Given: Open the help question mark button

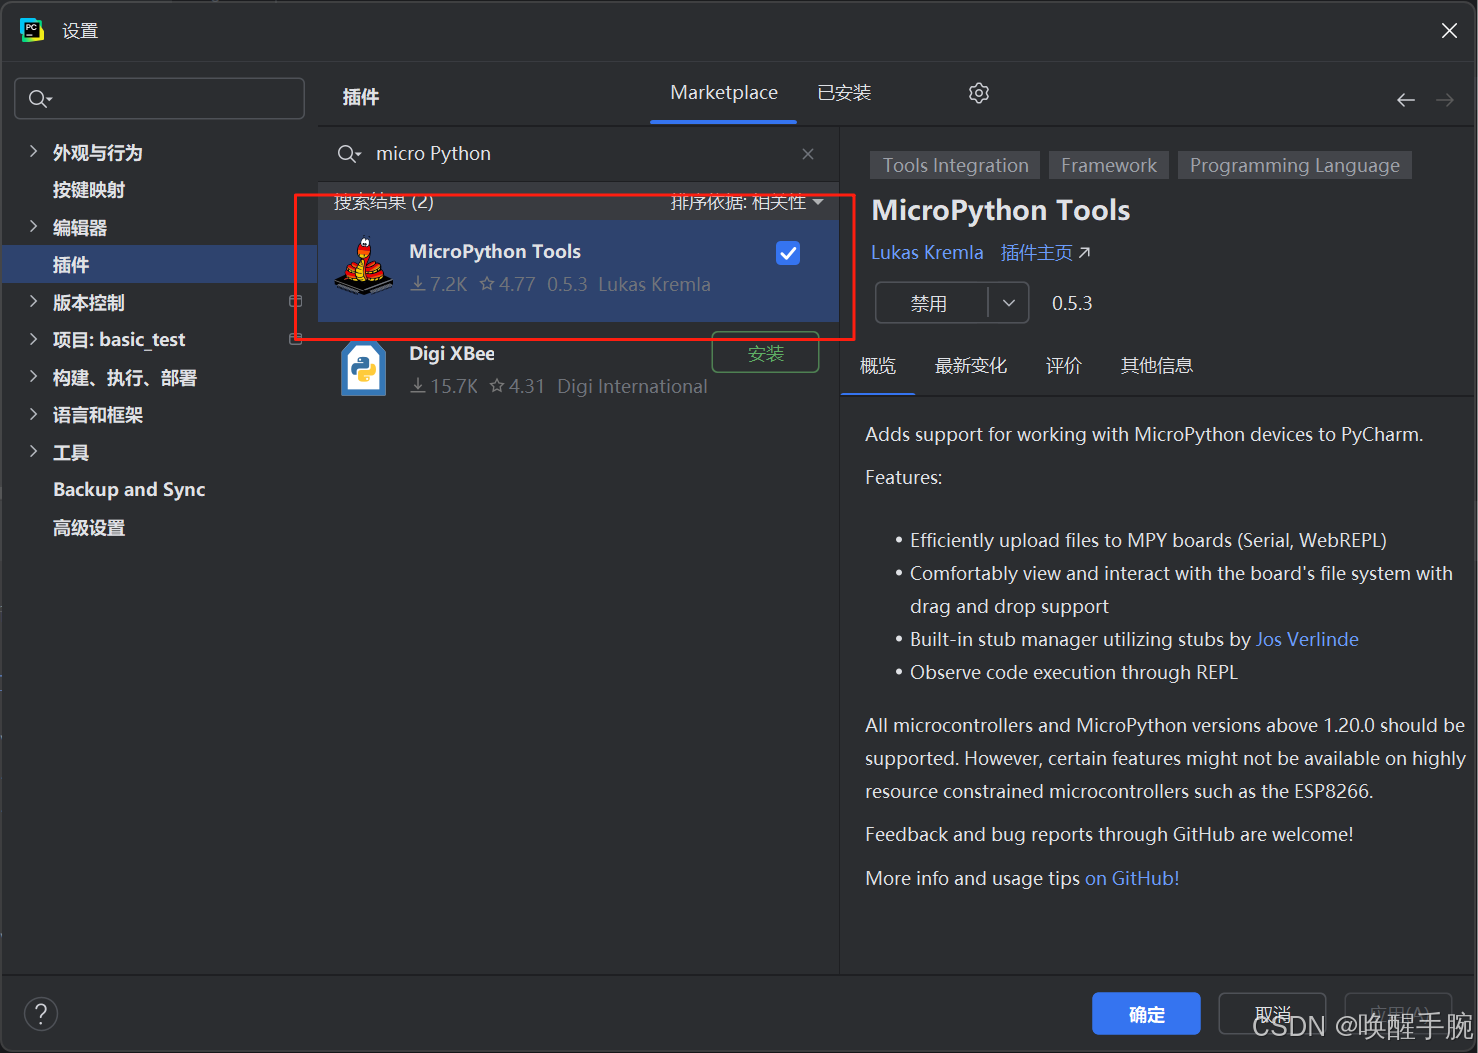Looking at the screenshot, I should click(x=41, y=1014).
